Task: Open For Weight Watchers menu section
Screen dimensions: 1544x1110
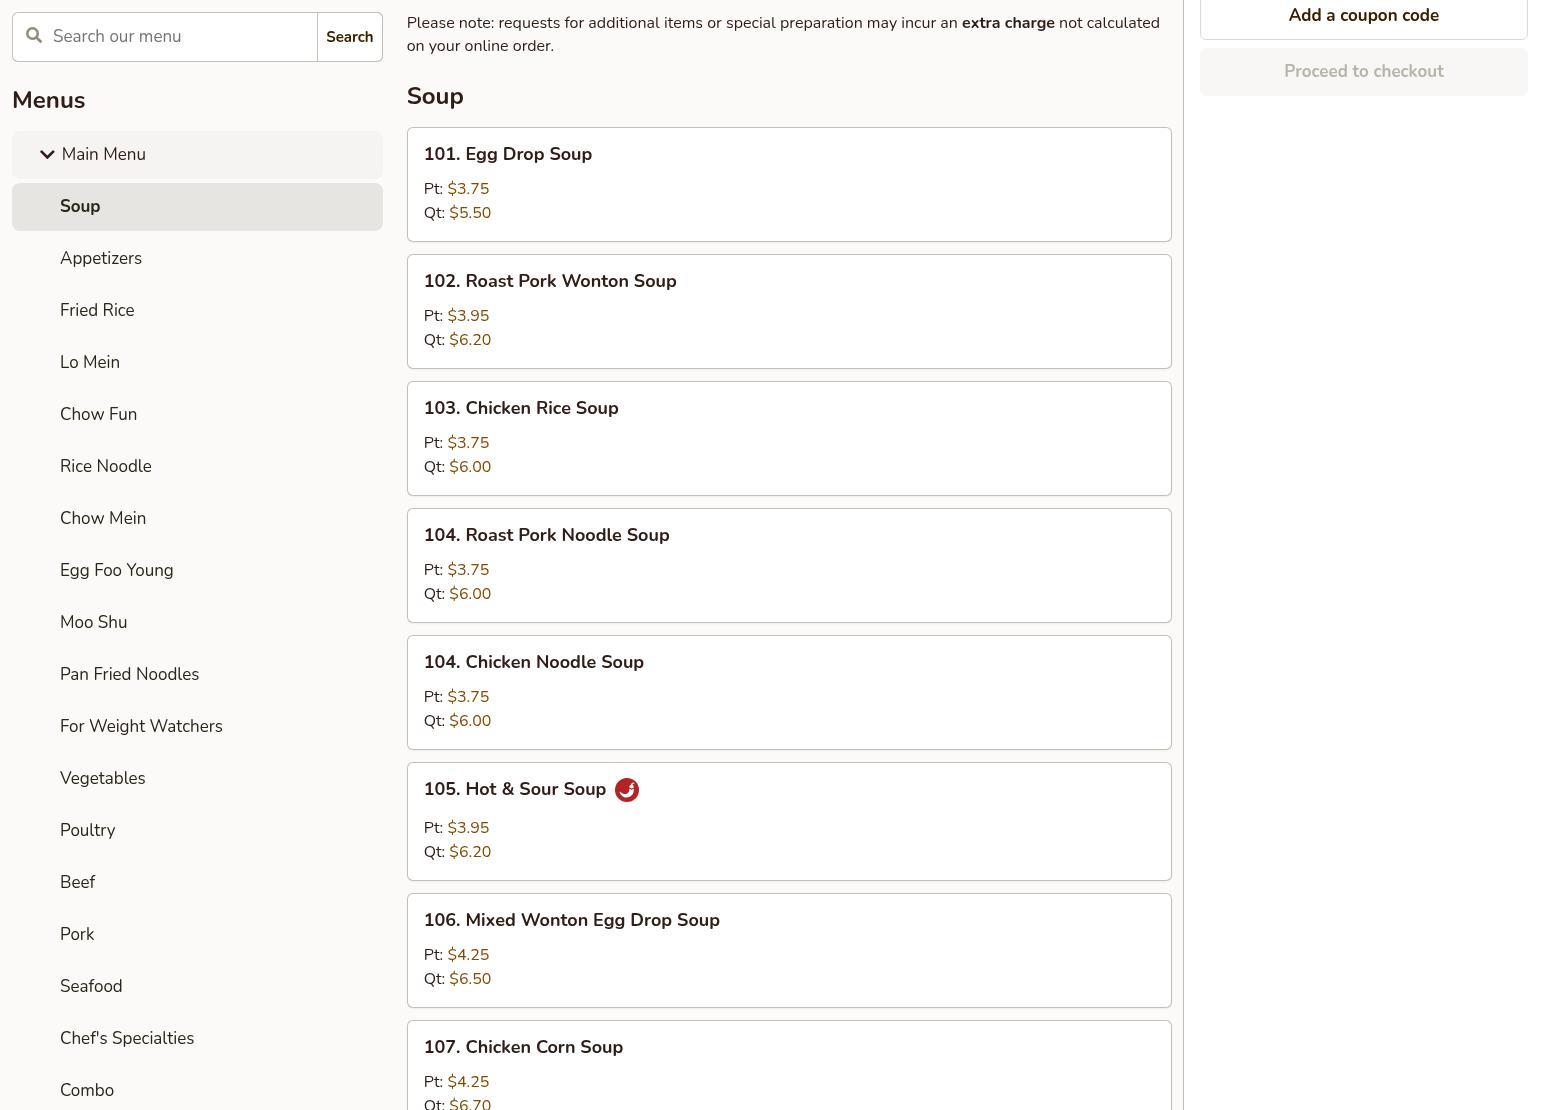Action: point(141,727)
